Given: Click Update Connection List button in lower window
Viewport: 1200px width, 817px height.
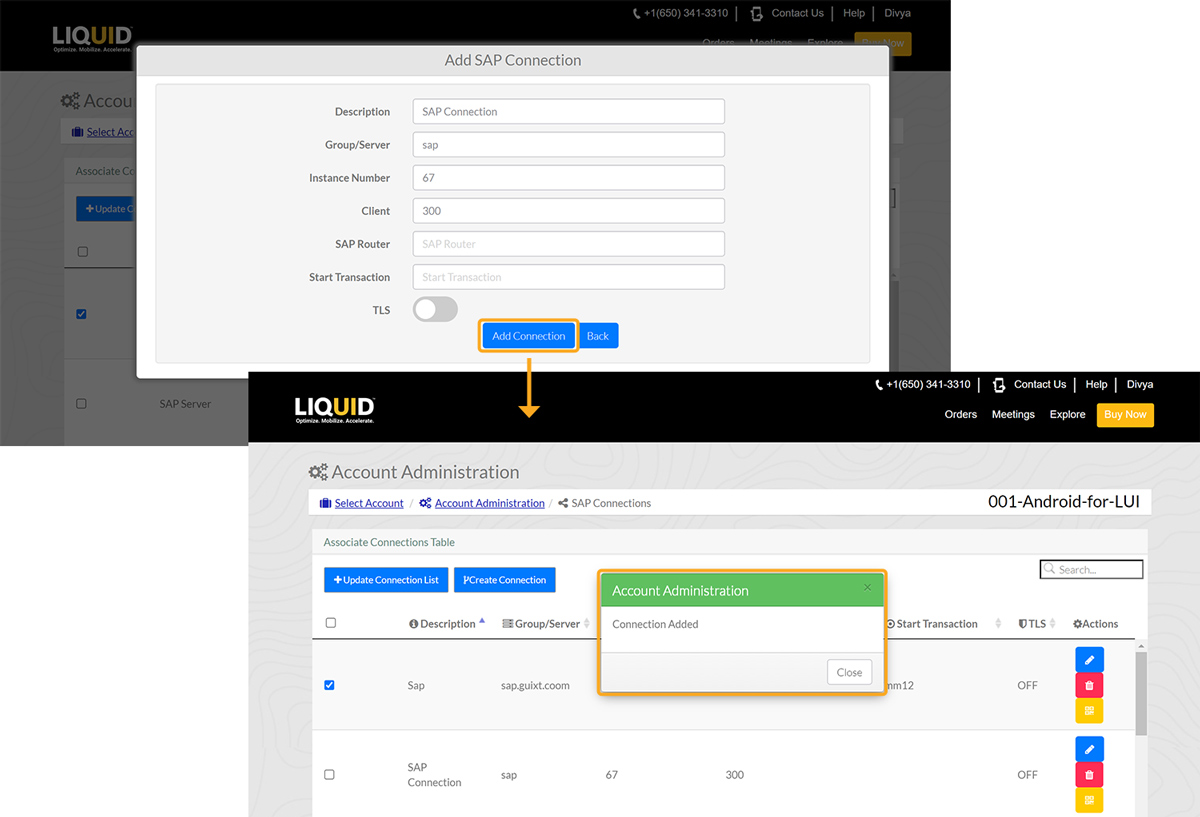Looking at the screenshot, I should [386, 580].
